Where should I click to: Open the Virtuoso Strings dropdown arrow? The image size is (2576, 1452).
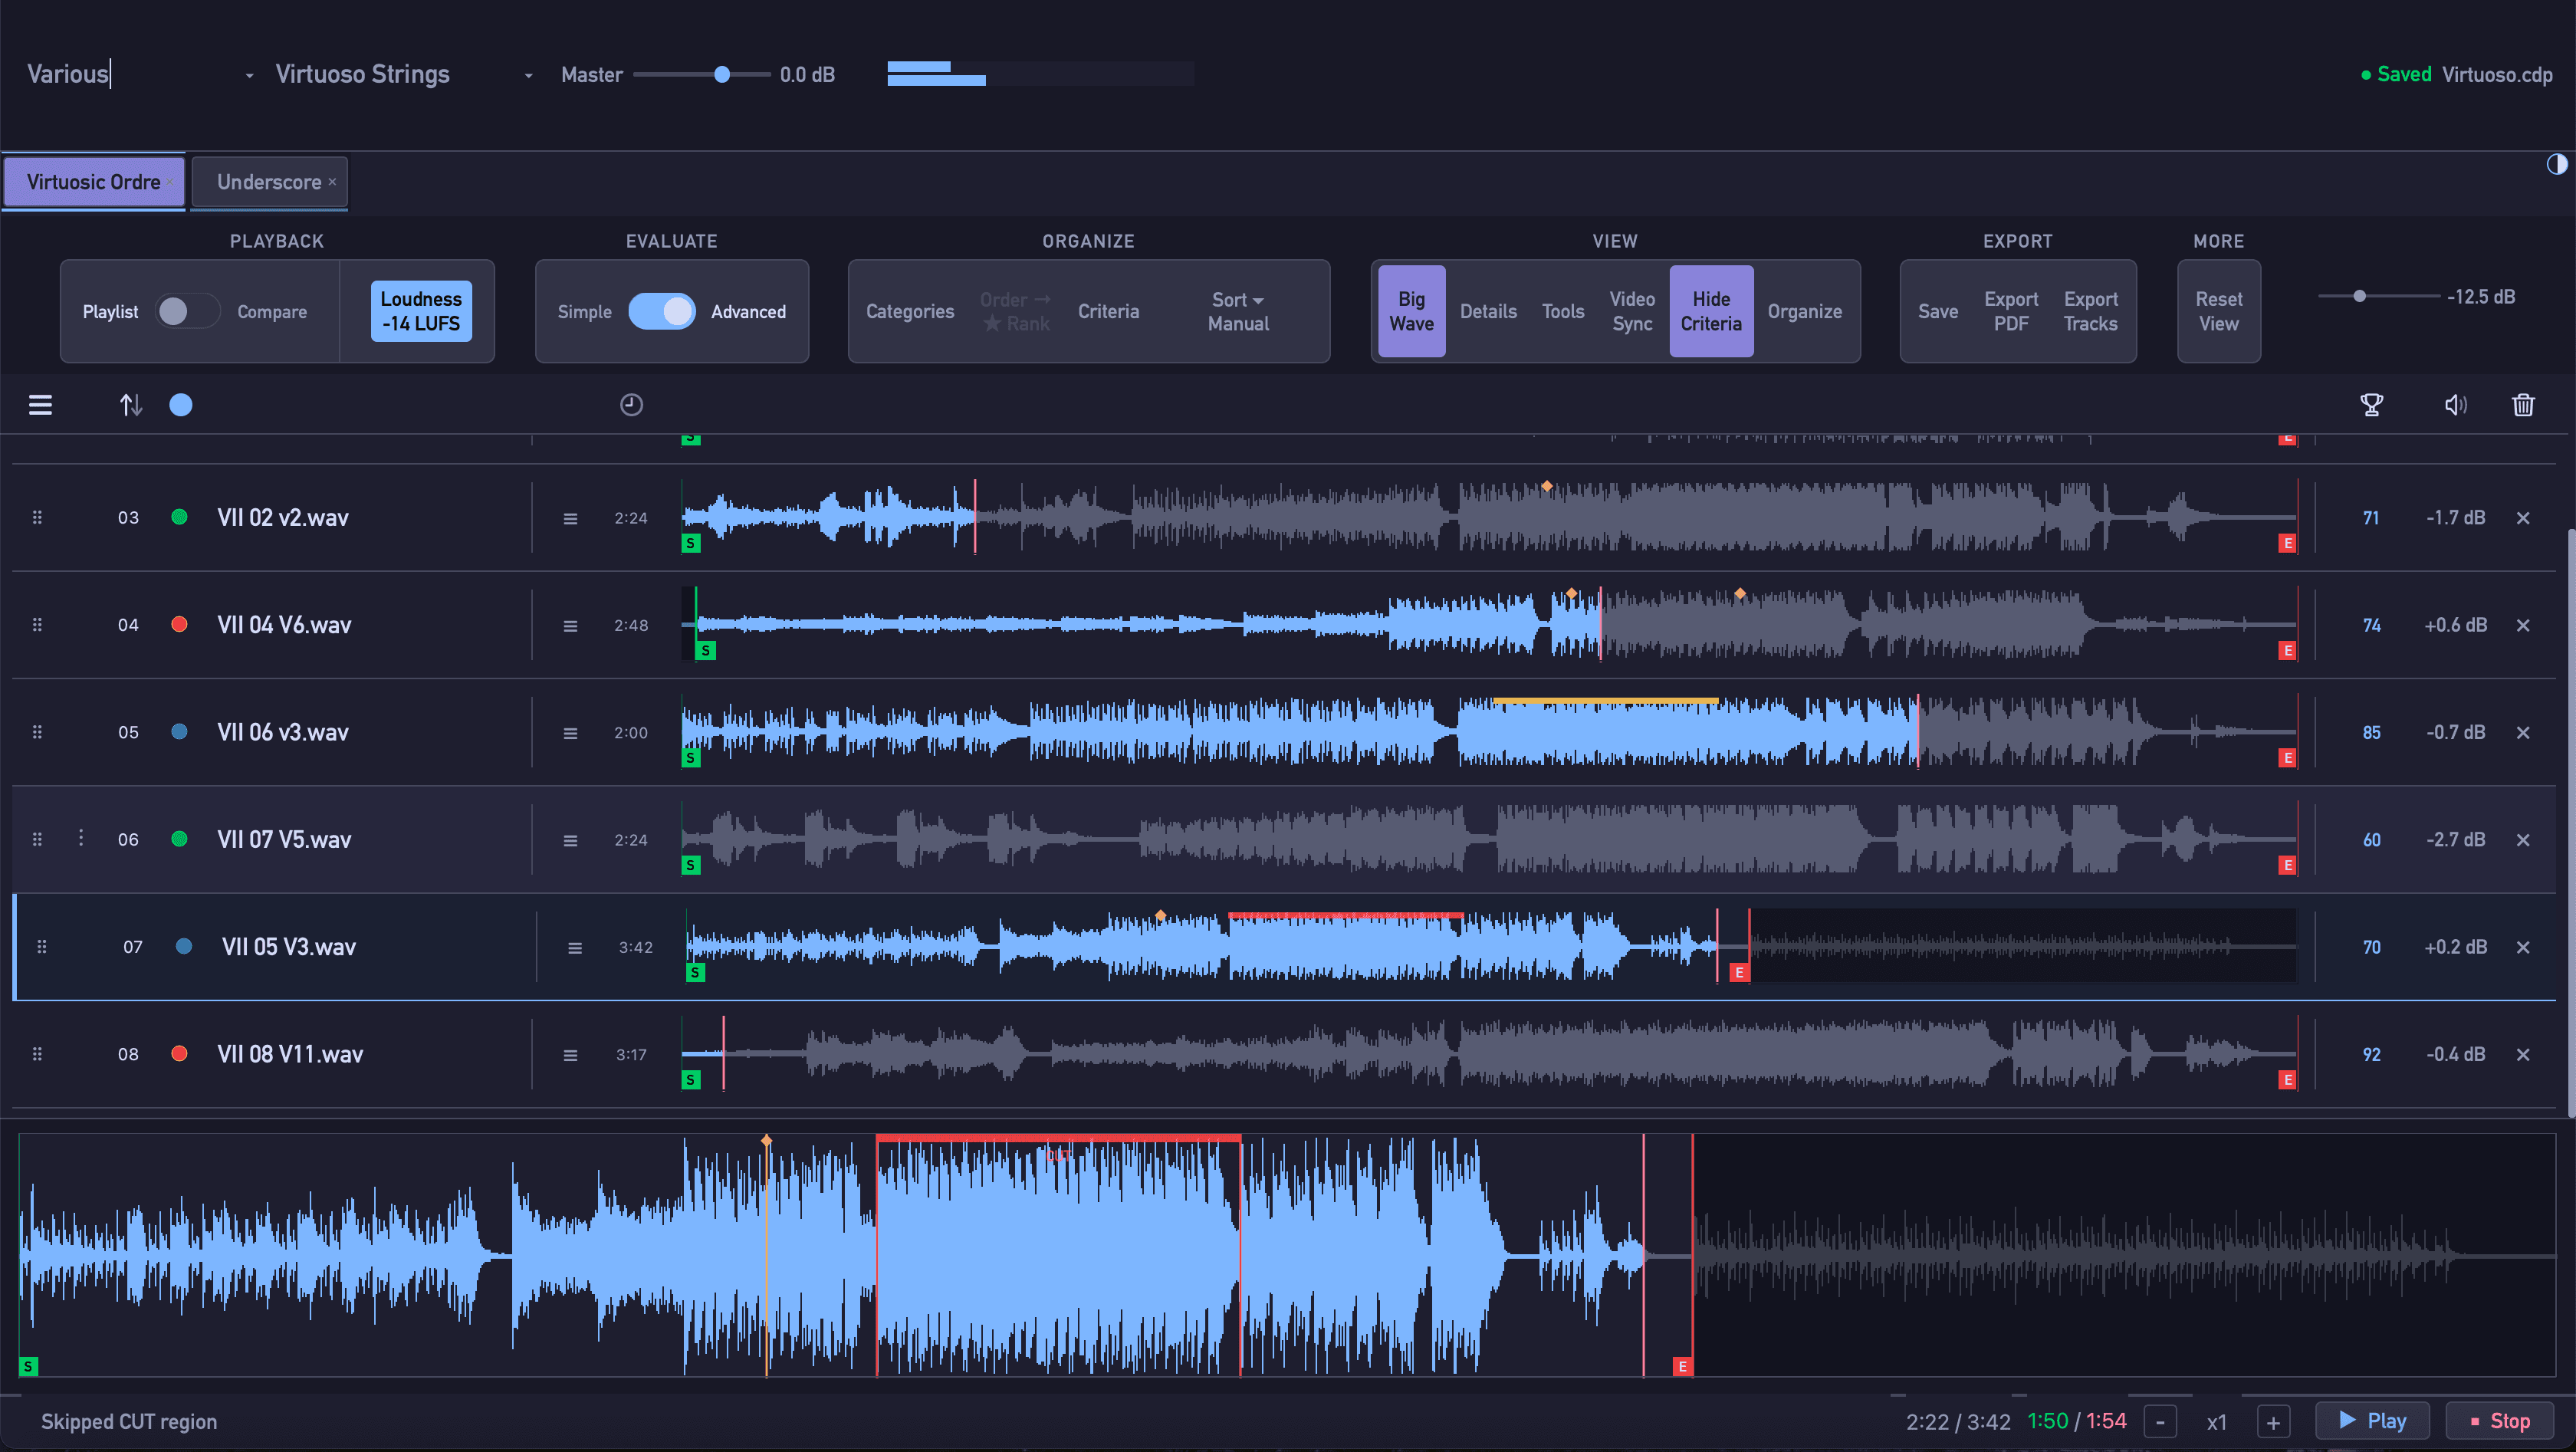pos(528,75)
